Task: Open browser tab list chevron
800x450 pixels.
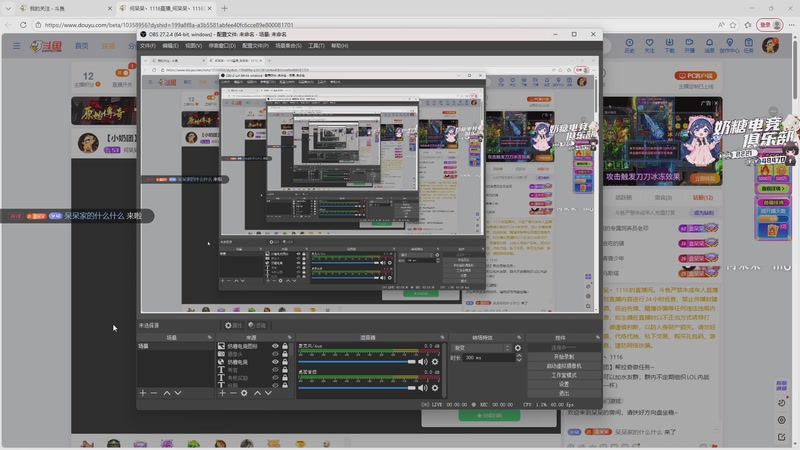Action: tap(8, 9)
